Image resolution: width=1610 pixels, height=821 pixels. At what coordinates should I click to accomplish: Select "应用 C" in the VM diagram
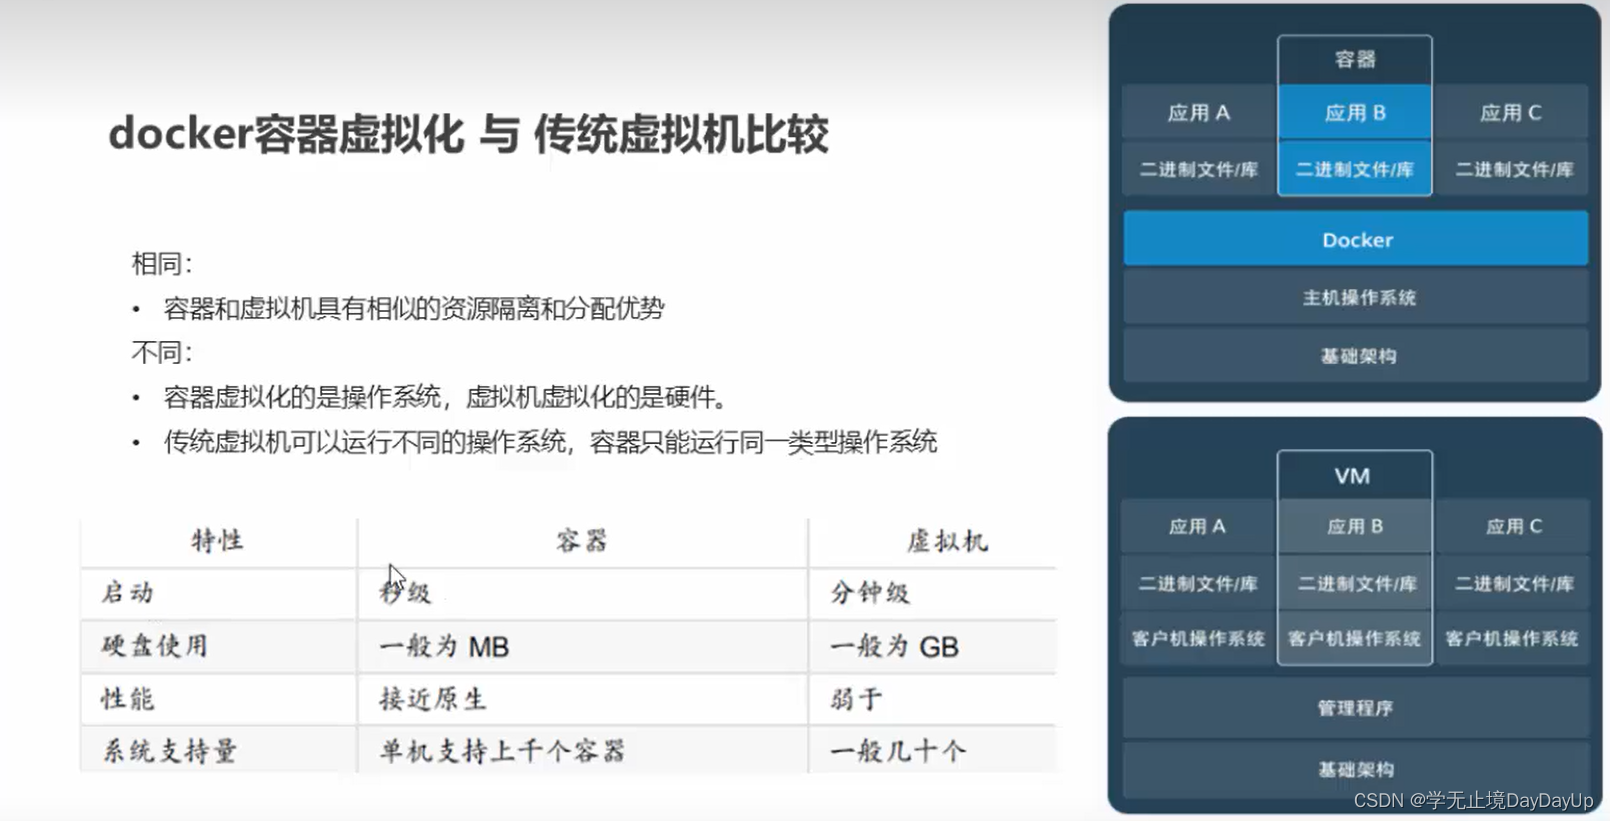1512,526
